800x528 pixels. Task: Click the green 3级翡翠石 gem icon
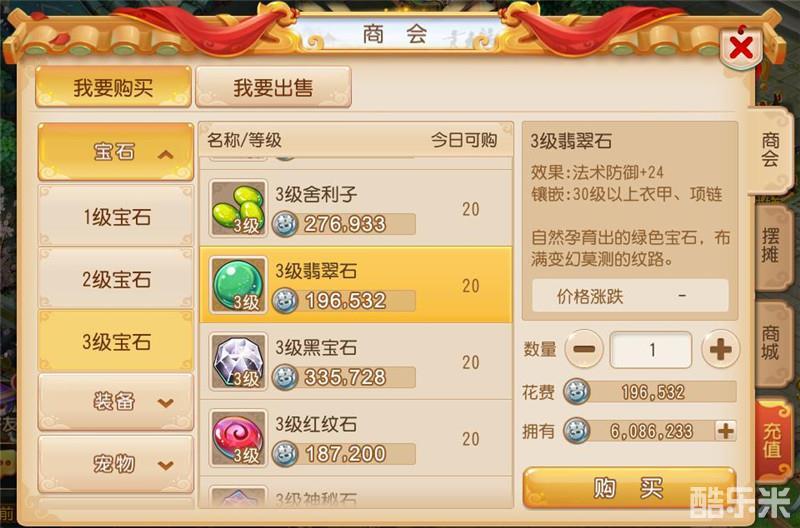click(238, 285)
